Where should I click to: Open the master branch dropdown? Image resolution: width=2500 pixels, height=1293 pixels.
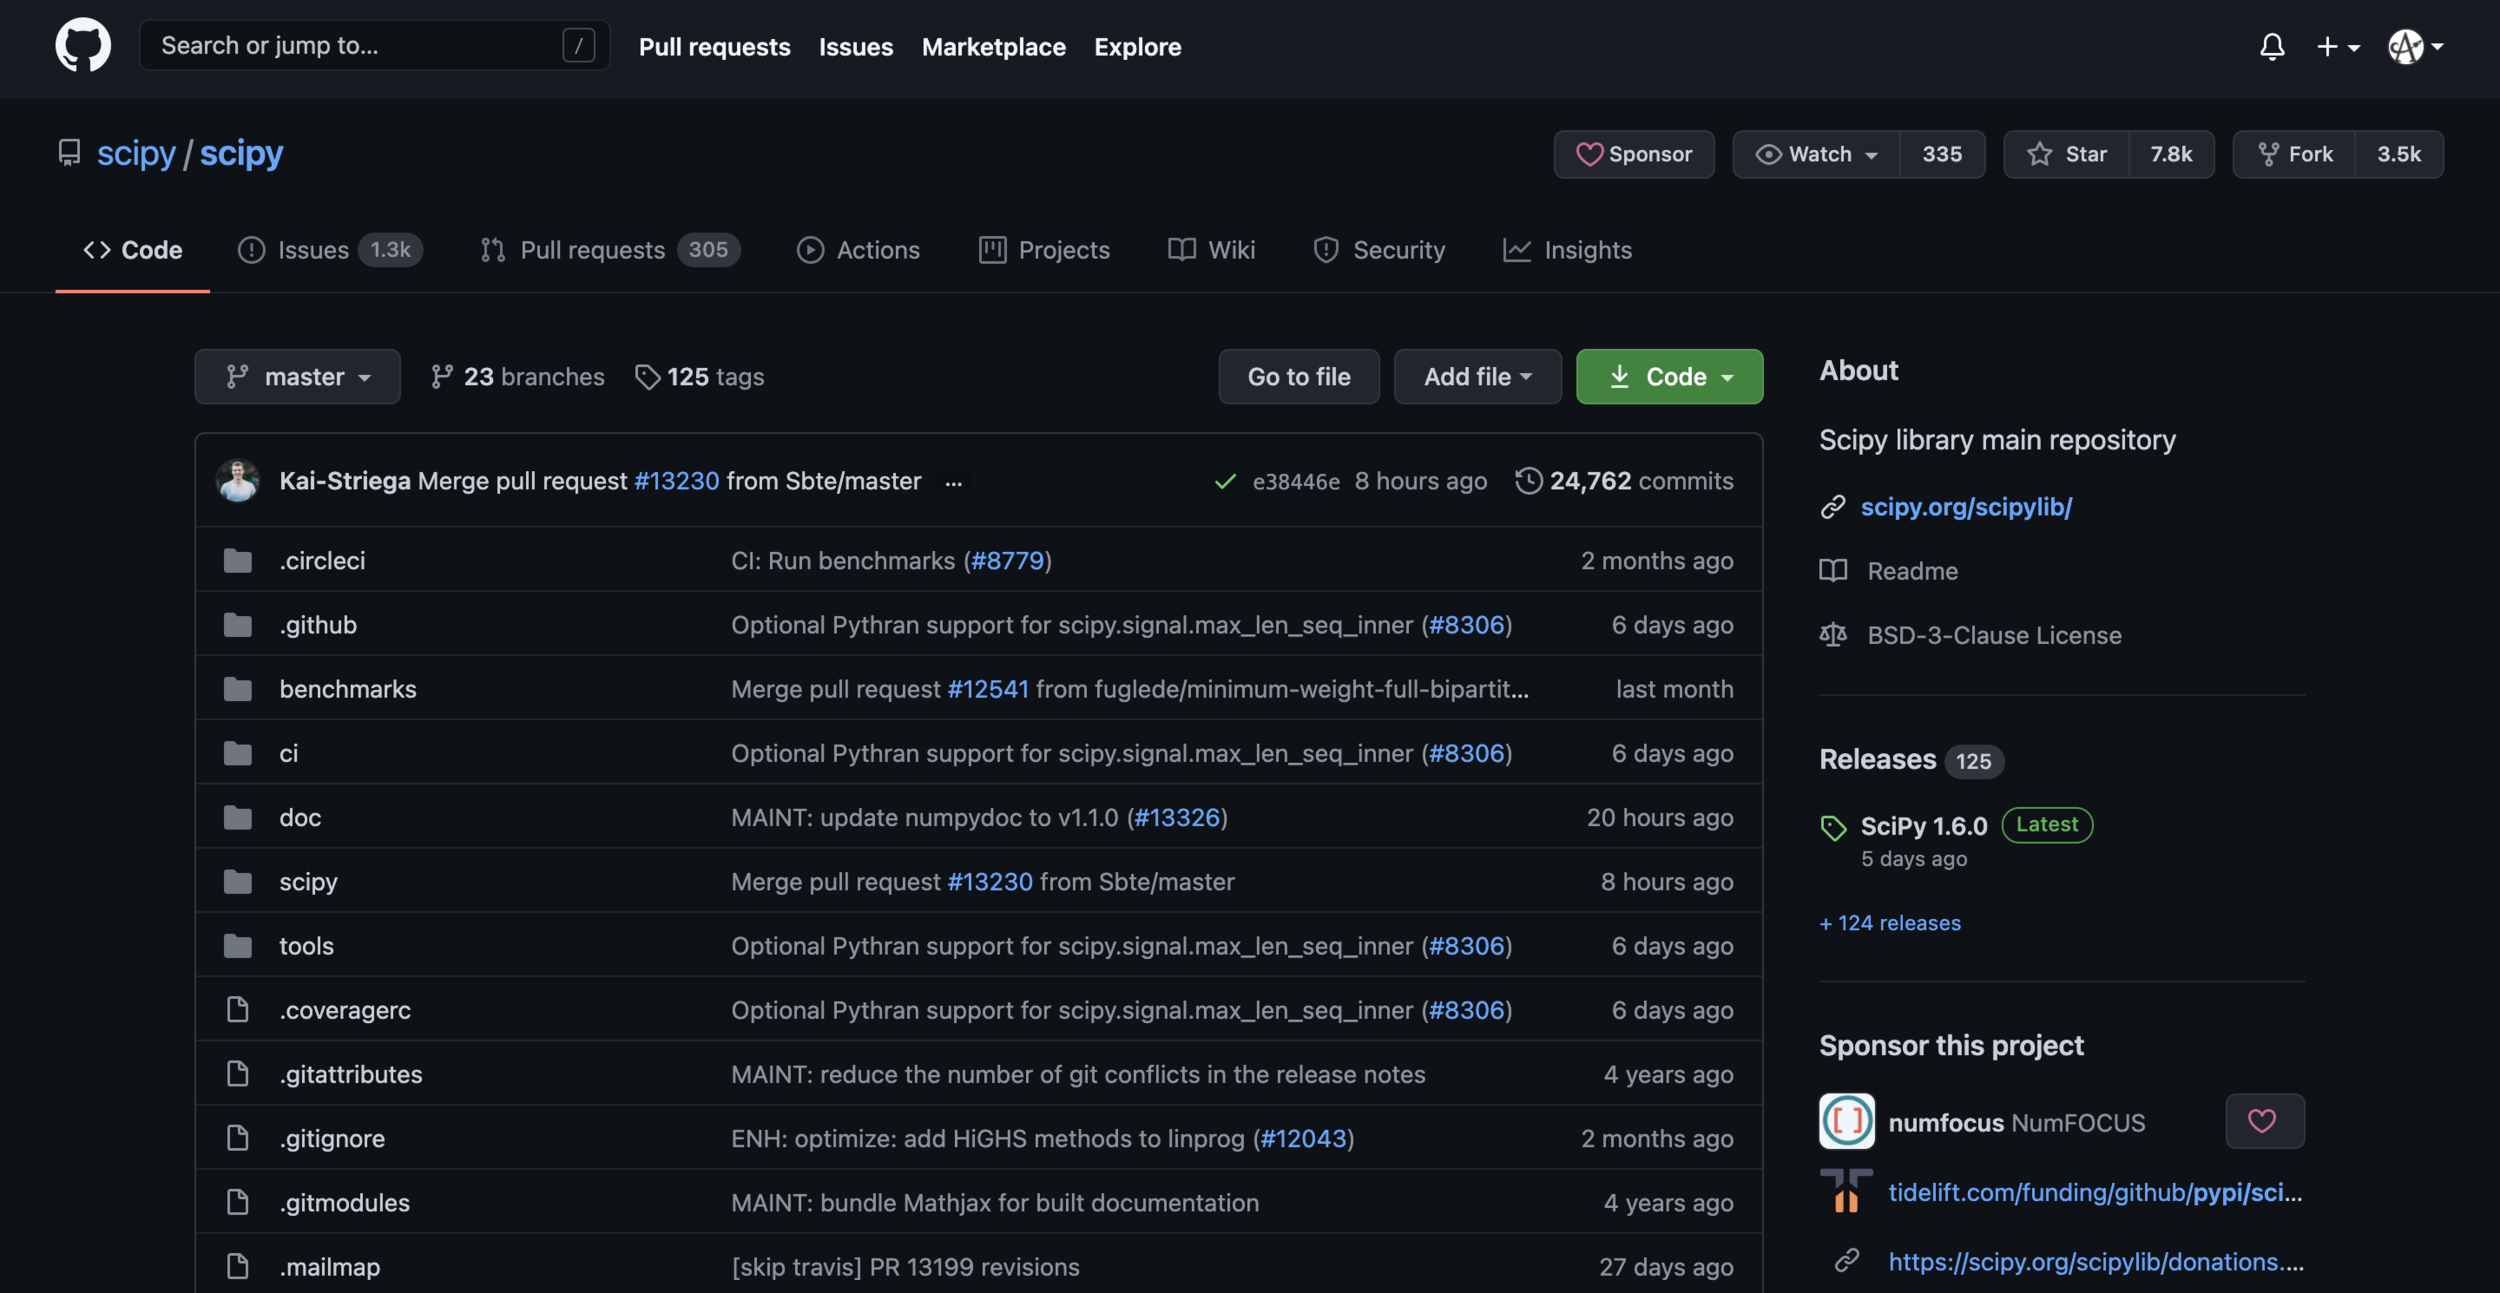point(297,377)
